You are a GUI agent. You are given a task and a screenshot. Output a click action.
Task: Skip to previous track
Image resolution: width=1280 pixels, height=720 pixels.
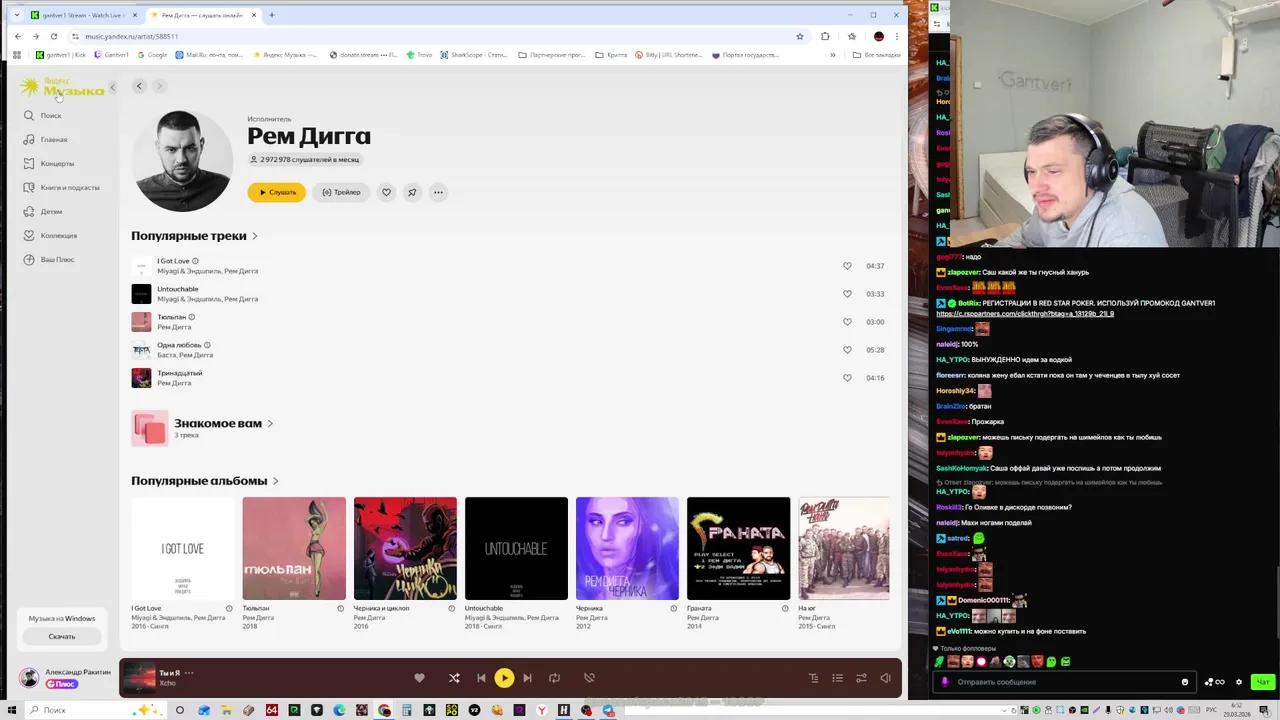pyautogui.click(x=481, y=678)
